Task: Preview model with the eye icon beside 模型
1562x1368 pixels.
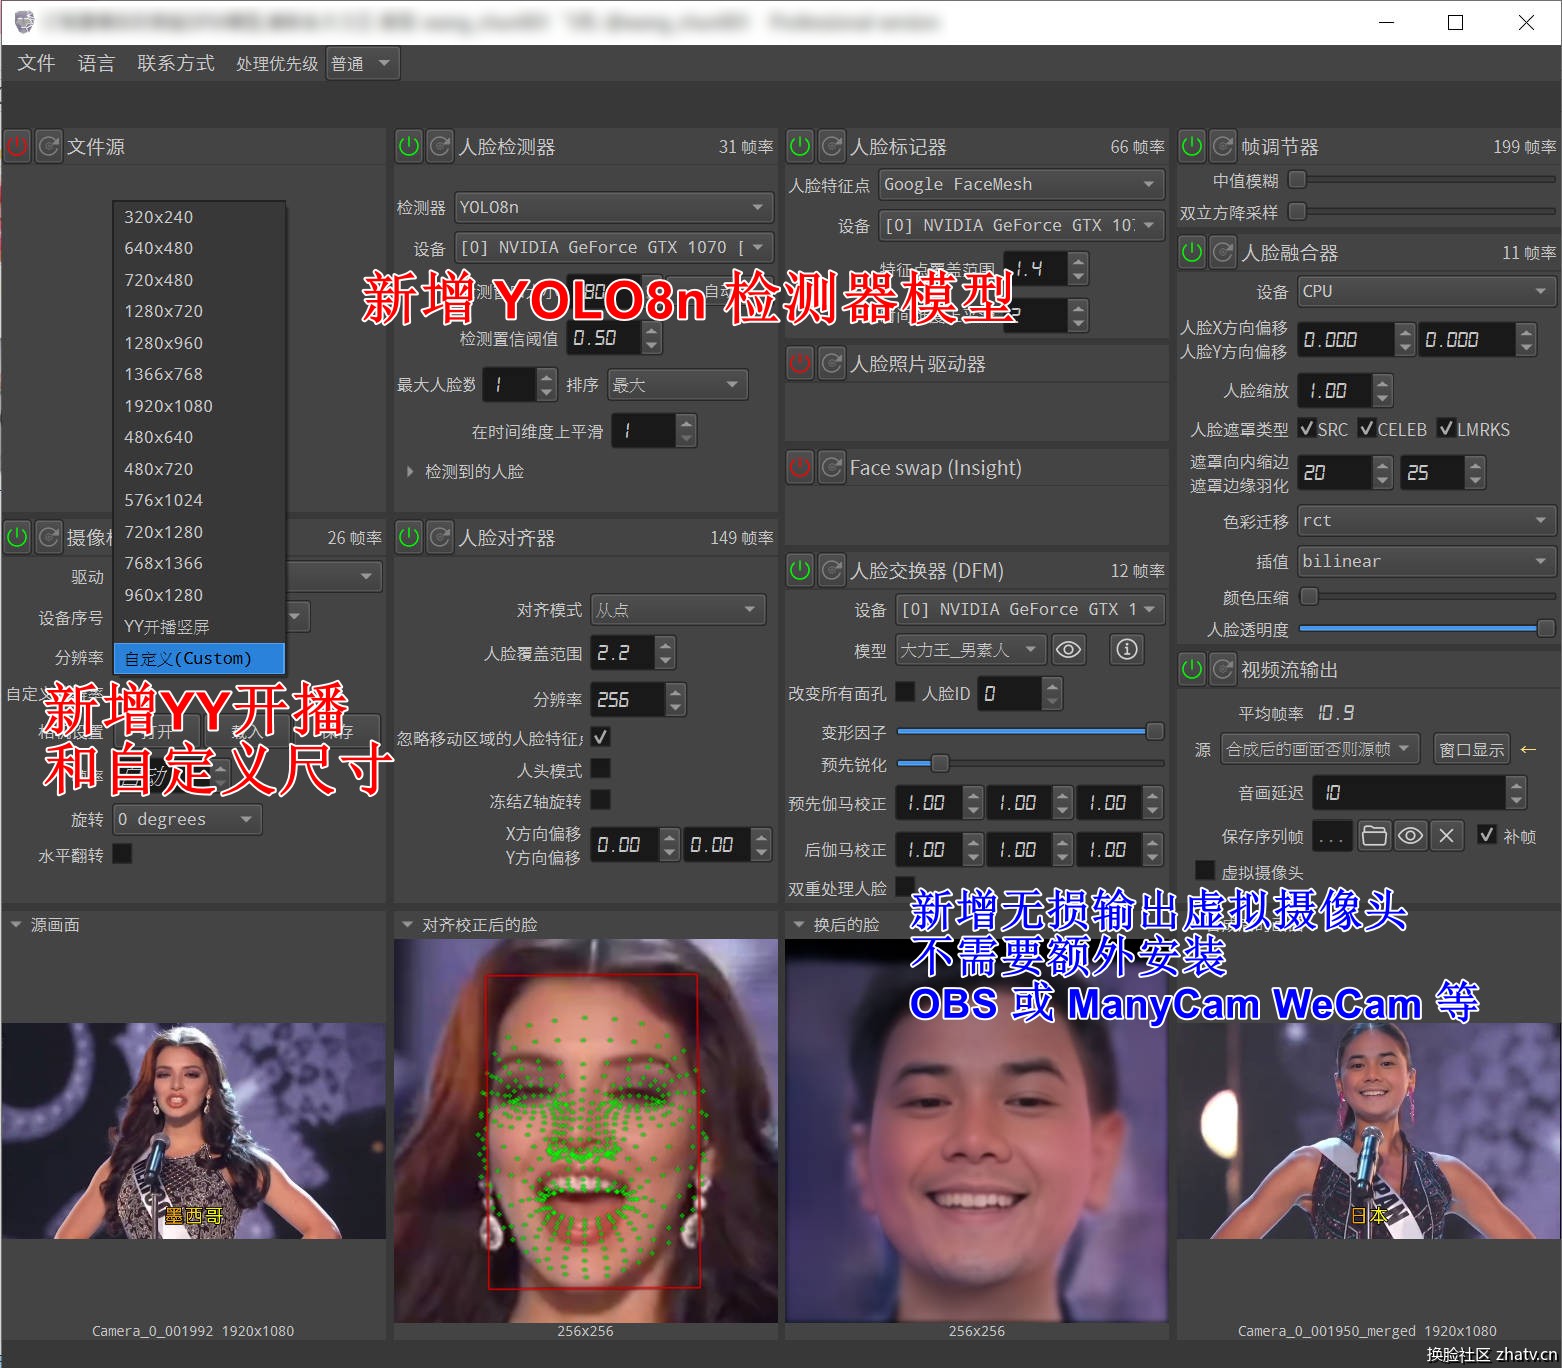Action: (1068, 650)
